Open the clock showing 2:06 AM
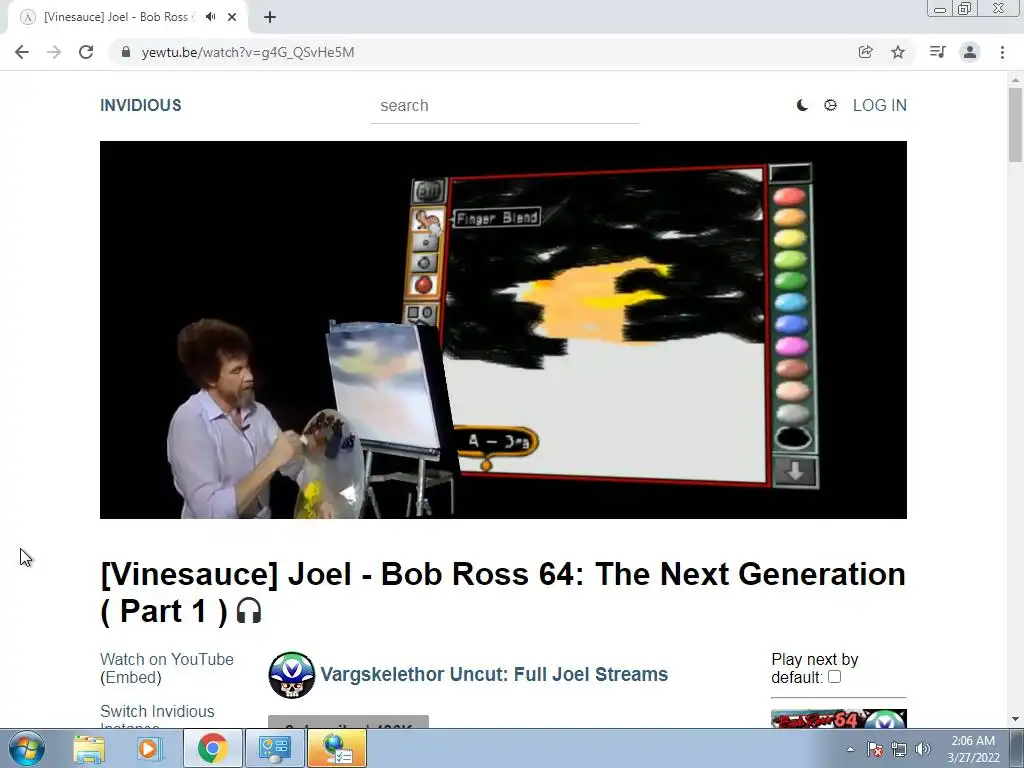1024x768 pixels. tap(973, 749)
